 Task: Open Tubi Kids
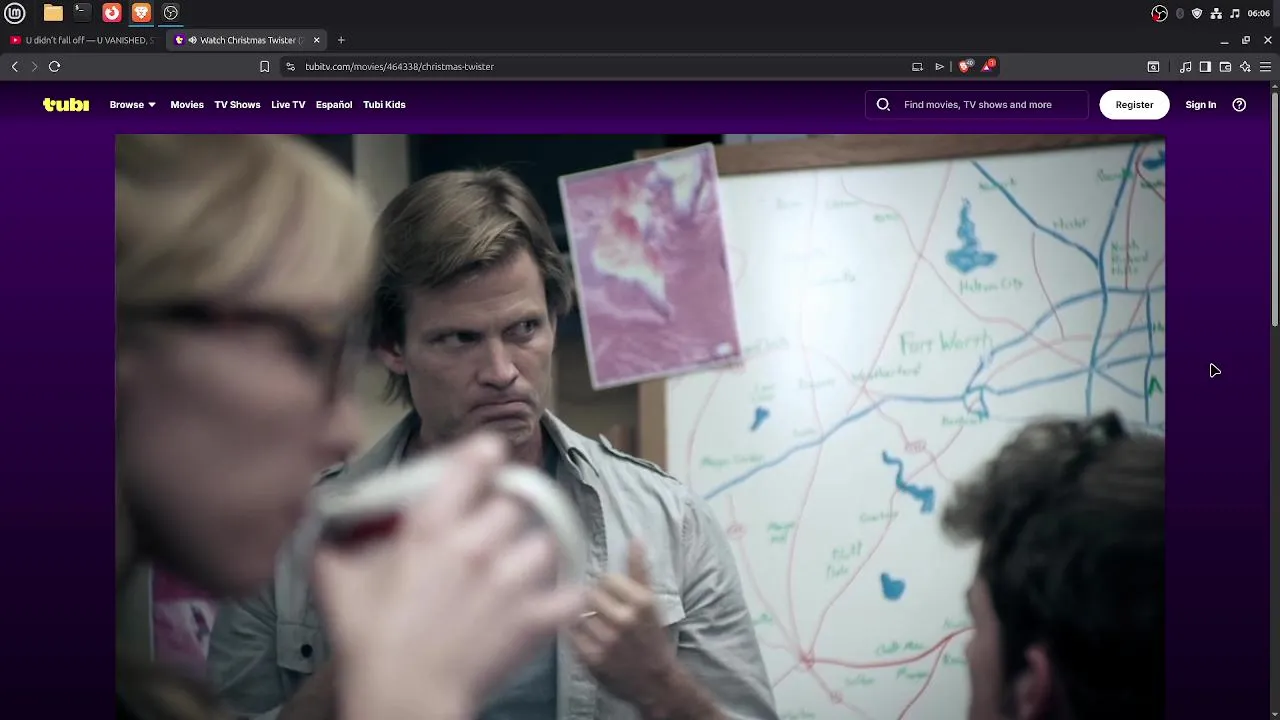[384, 104]
